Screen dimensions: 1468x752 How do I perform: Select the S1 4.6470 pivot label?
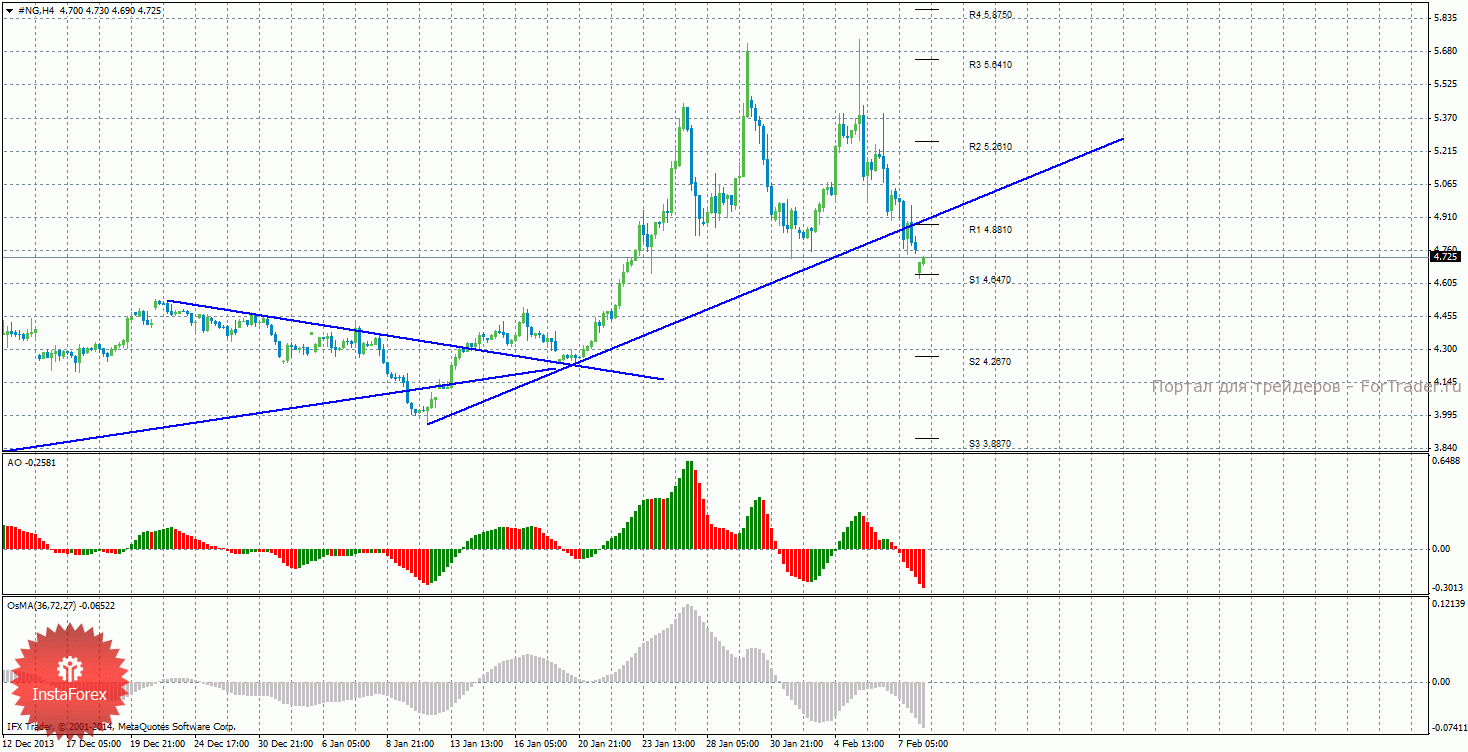[x=990, y=280]
